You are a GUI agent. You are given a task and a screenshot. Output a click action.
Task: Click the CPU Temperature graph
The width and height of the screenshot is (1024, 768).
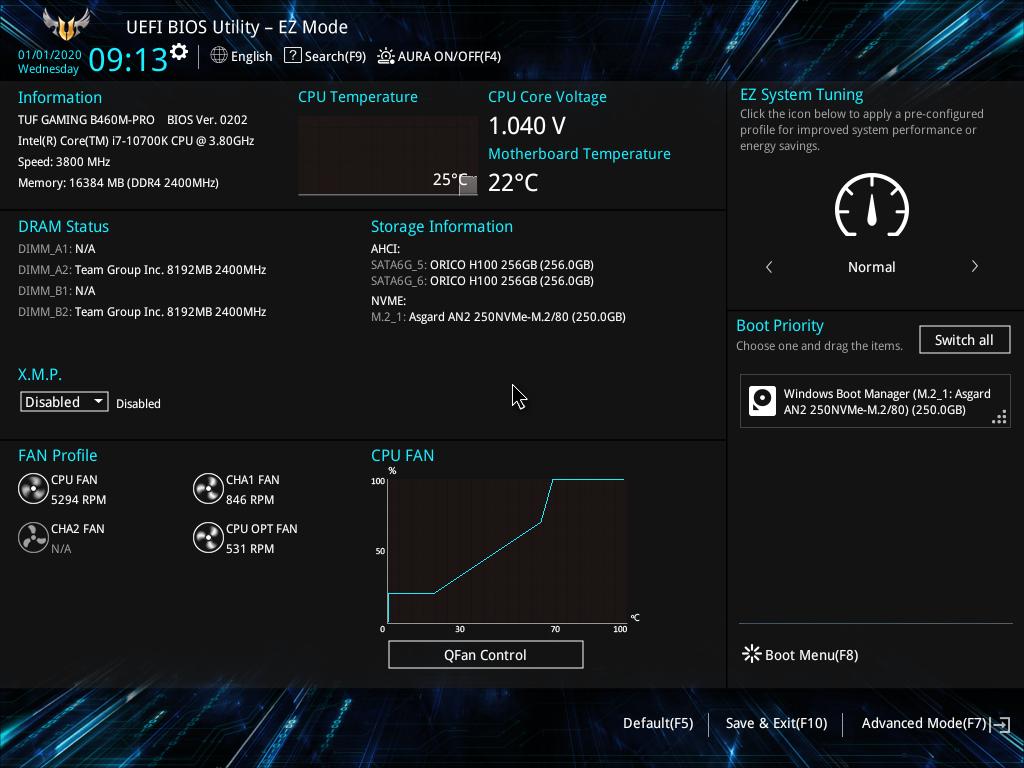click(x=388, y=155)
